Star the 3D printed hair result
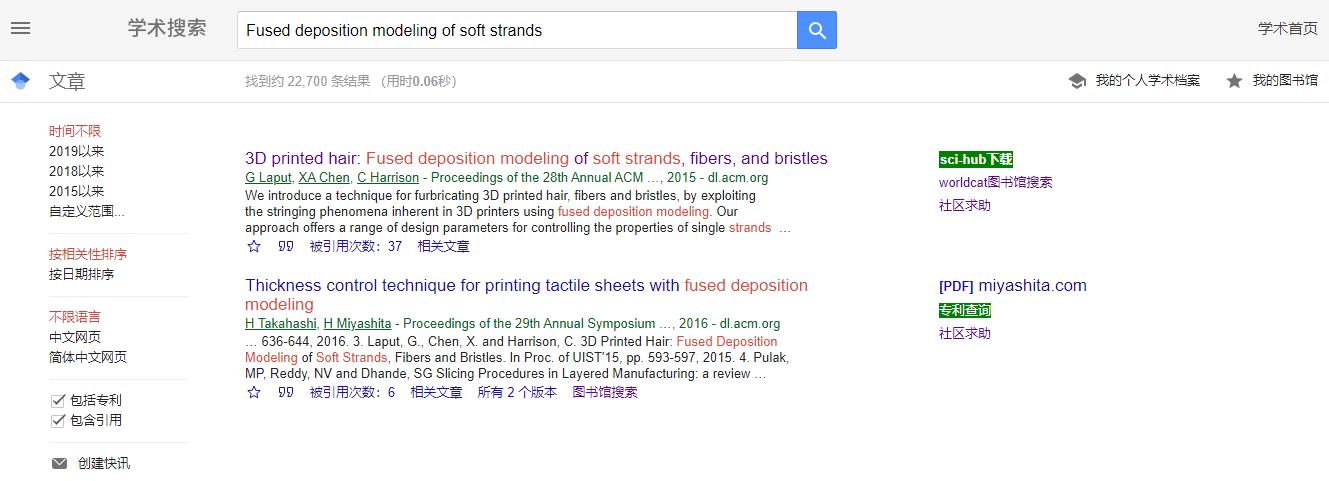The width and height of the screenshot is (1329, 481). pyautogui.click(x=254, y=246)
